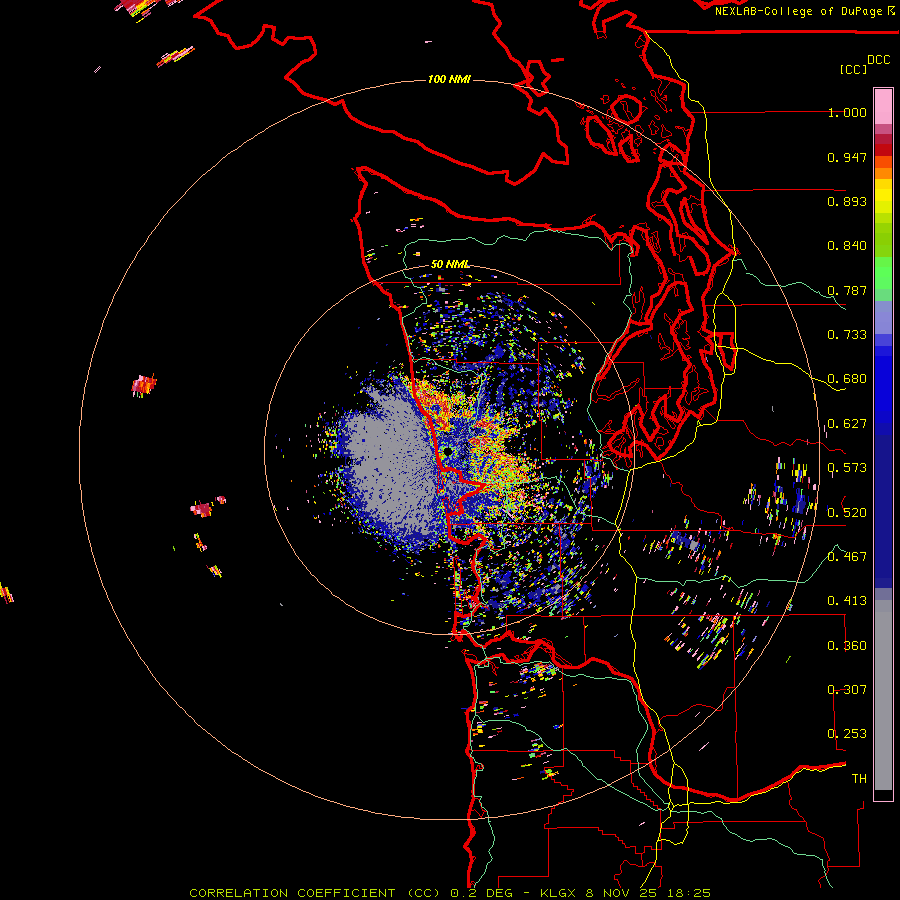Select the 1.000 legend value
Viewport: 900px width, 900px height.
pos(847,112)
